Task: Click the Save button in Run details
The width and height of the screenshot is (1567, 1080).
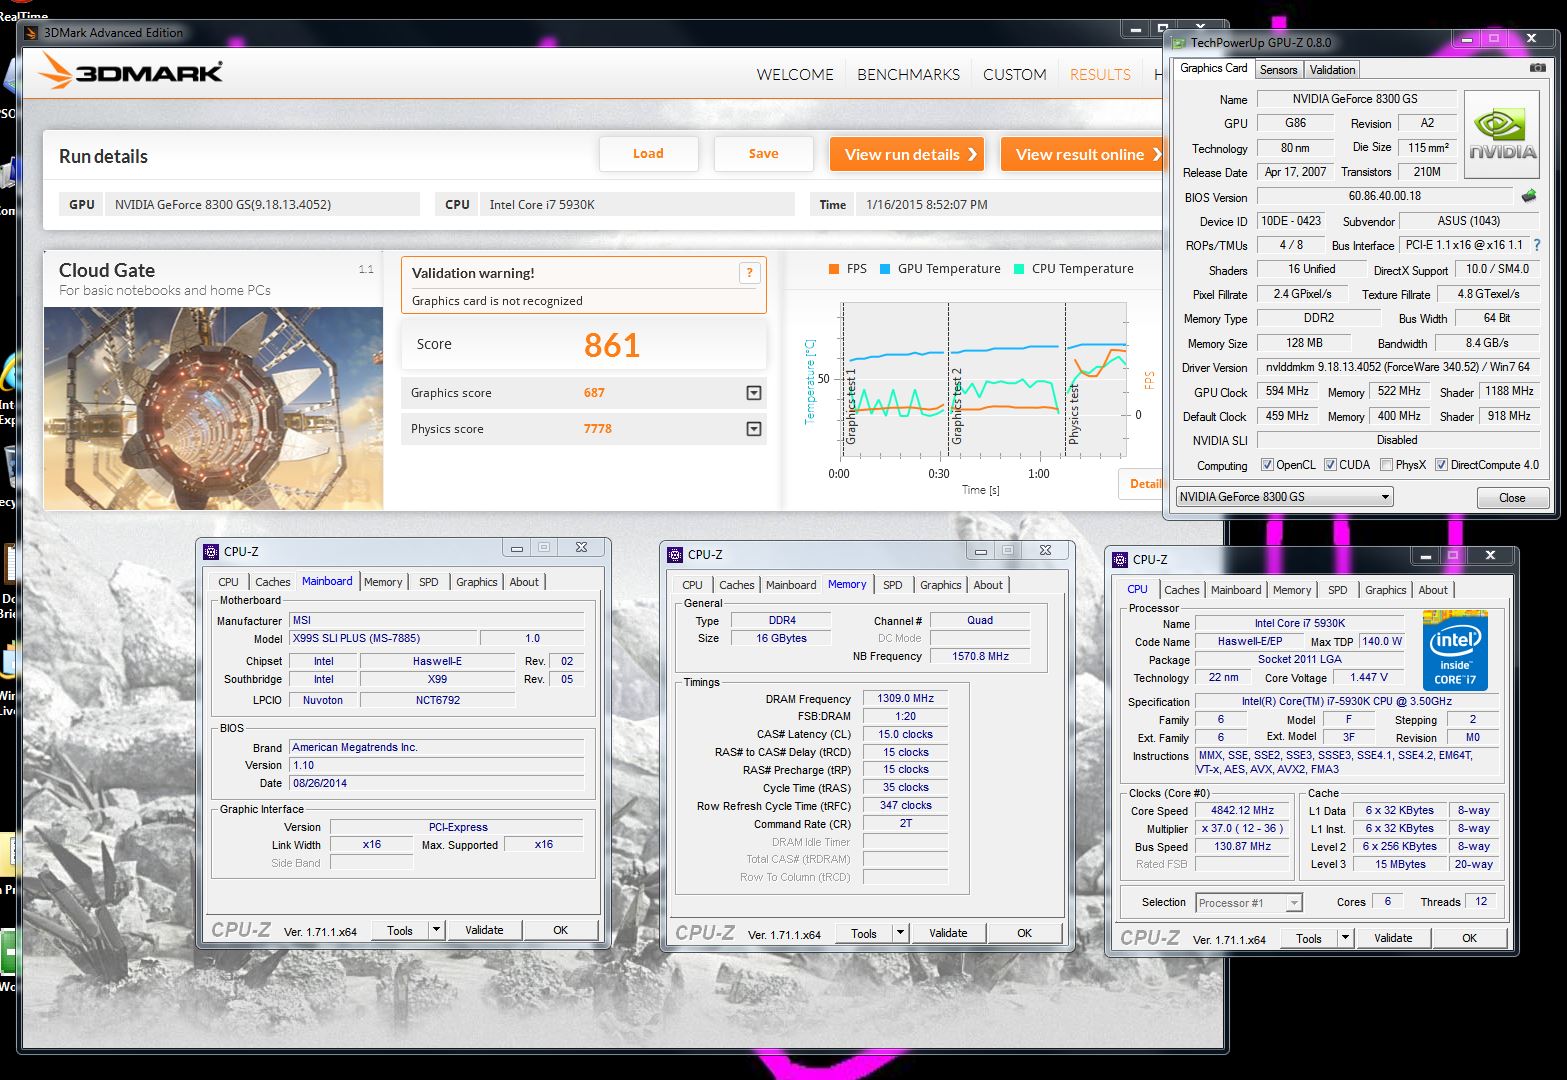Action: [x=763, y=153]
